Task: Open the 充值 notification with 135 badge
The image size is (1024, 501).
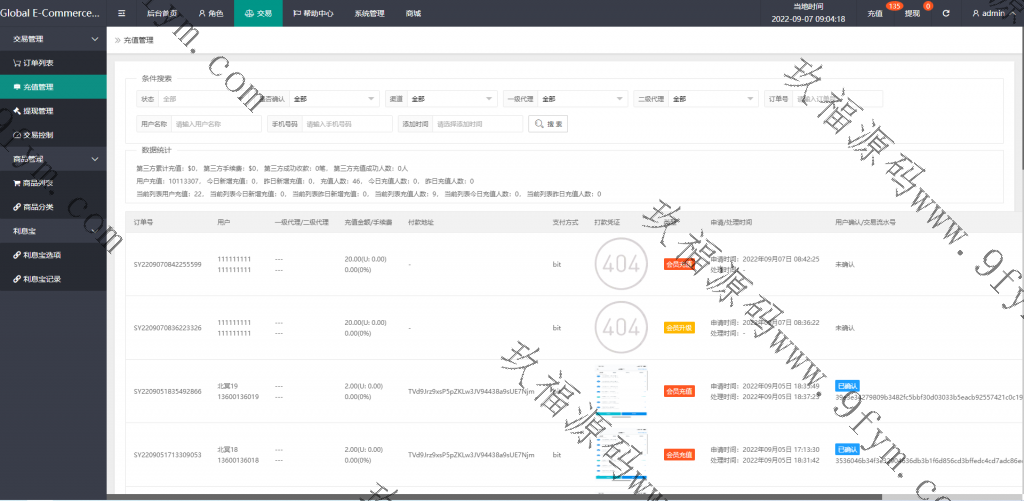Action: [x=875, y=14]
